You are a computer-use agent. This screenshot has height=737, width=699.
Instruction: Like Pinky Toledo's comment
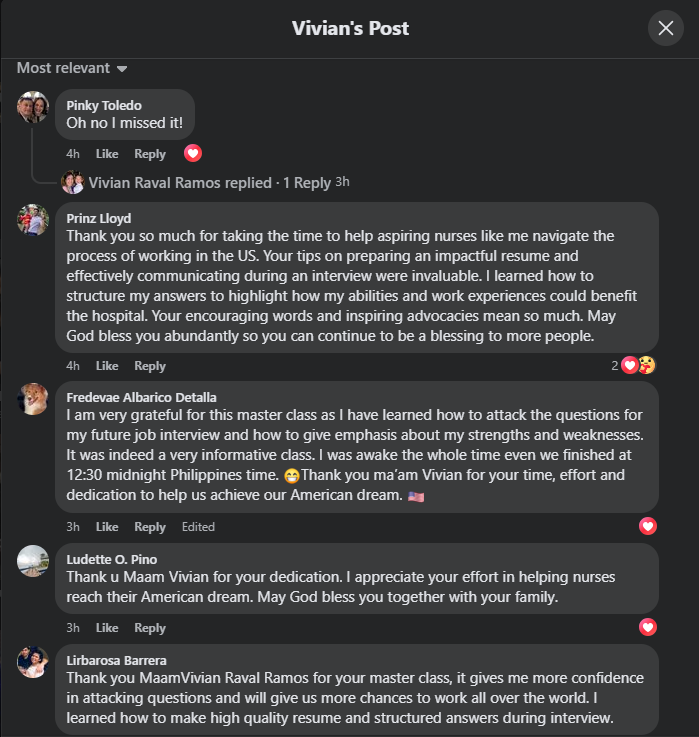tap(107, 154)
